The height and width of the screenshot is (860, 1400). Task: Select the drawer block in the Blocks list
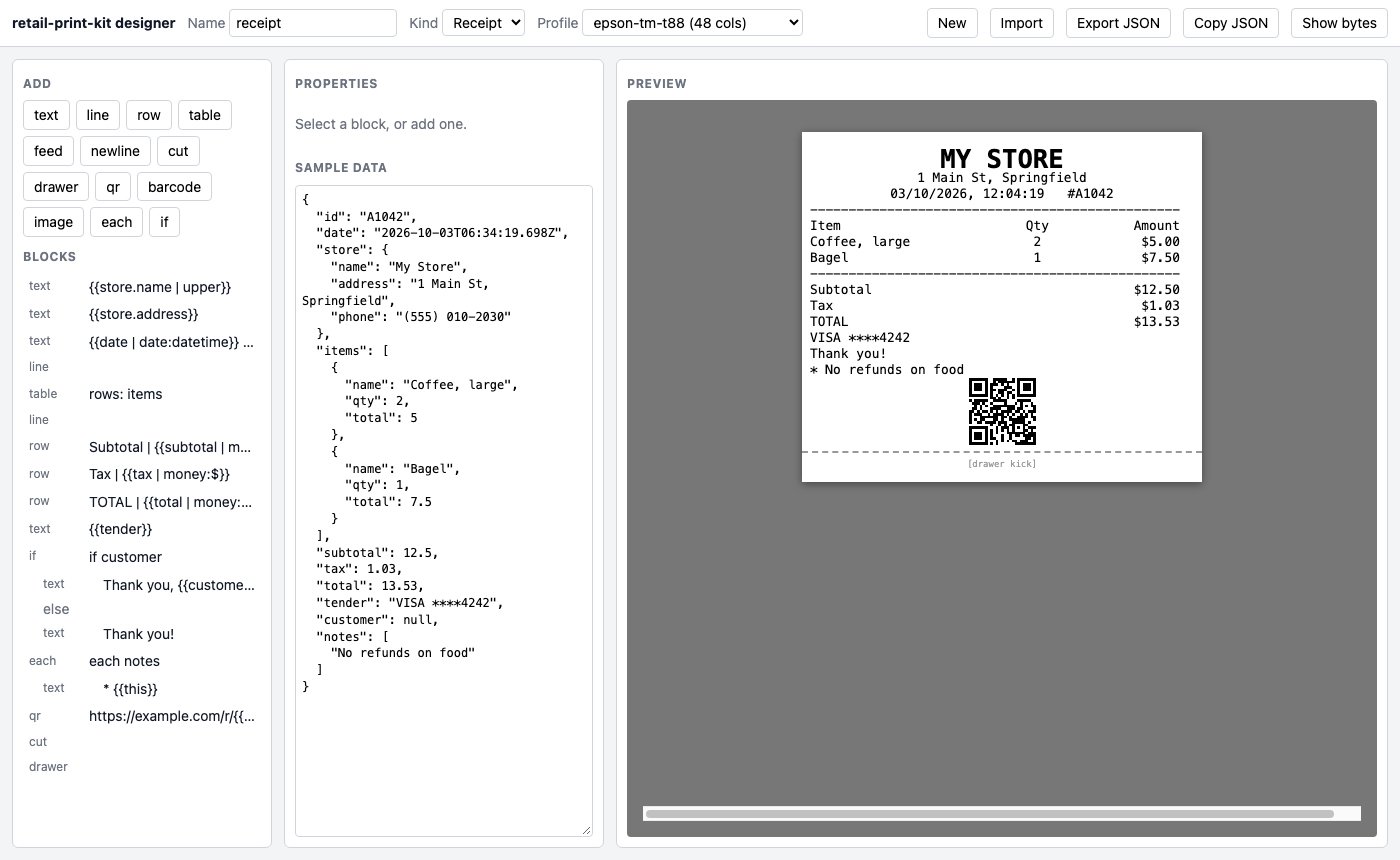pyautogui.click(x=142, y=767)
